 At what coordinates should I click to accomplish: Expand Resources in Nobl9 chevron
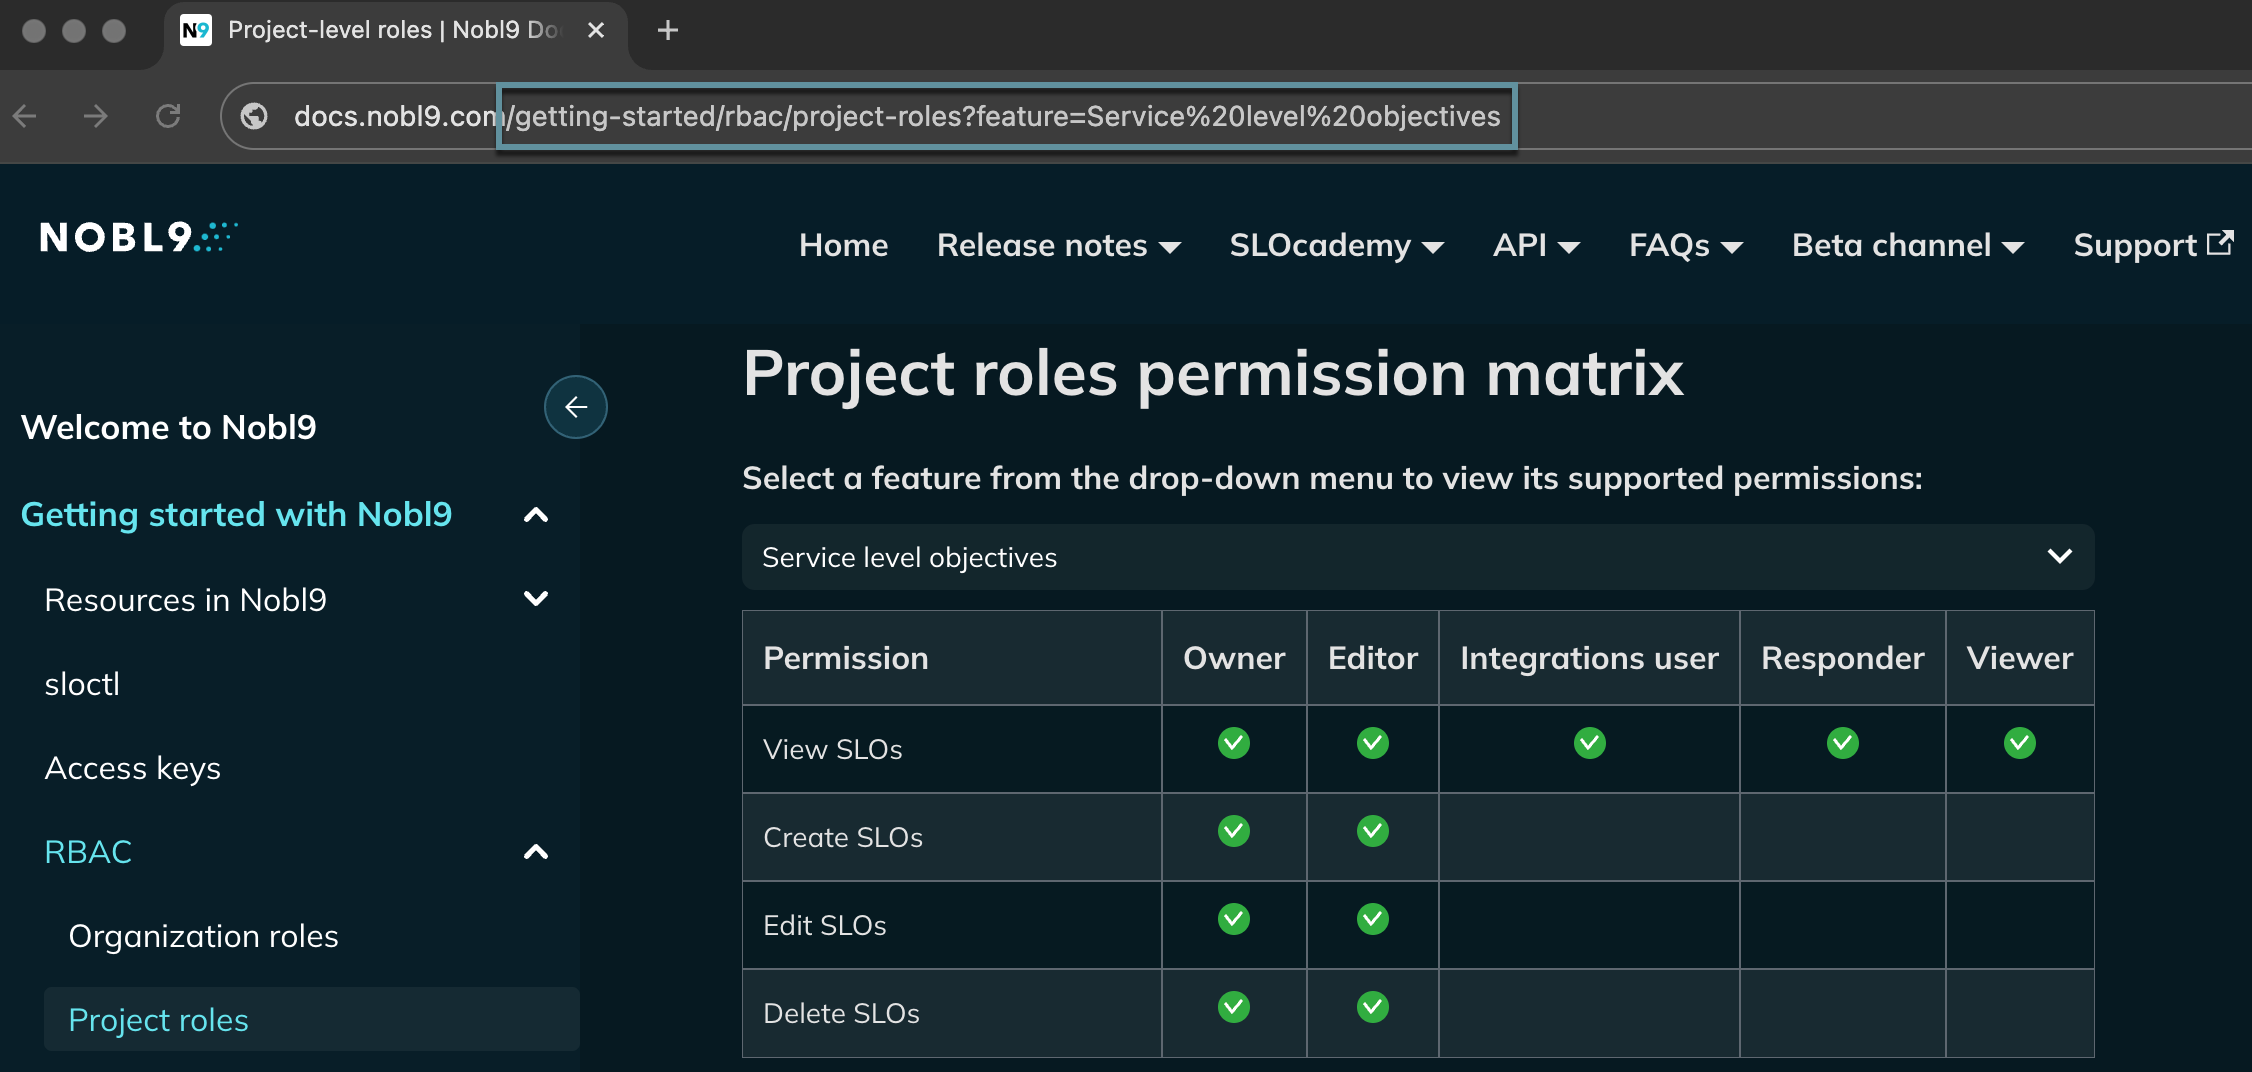click(536, 599)
